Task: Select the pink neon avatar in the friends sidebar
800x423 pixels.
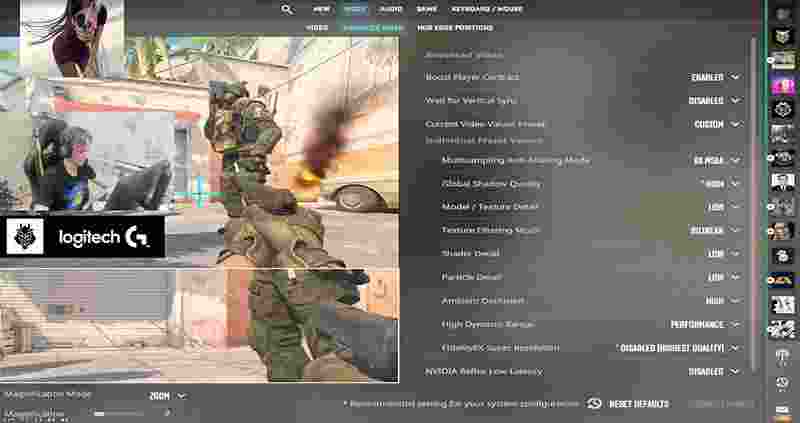Action: 783,85
